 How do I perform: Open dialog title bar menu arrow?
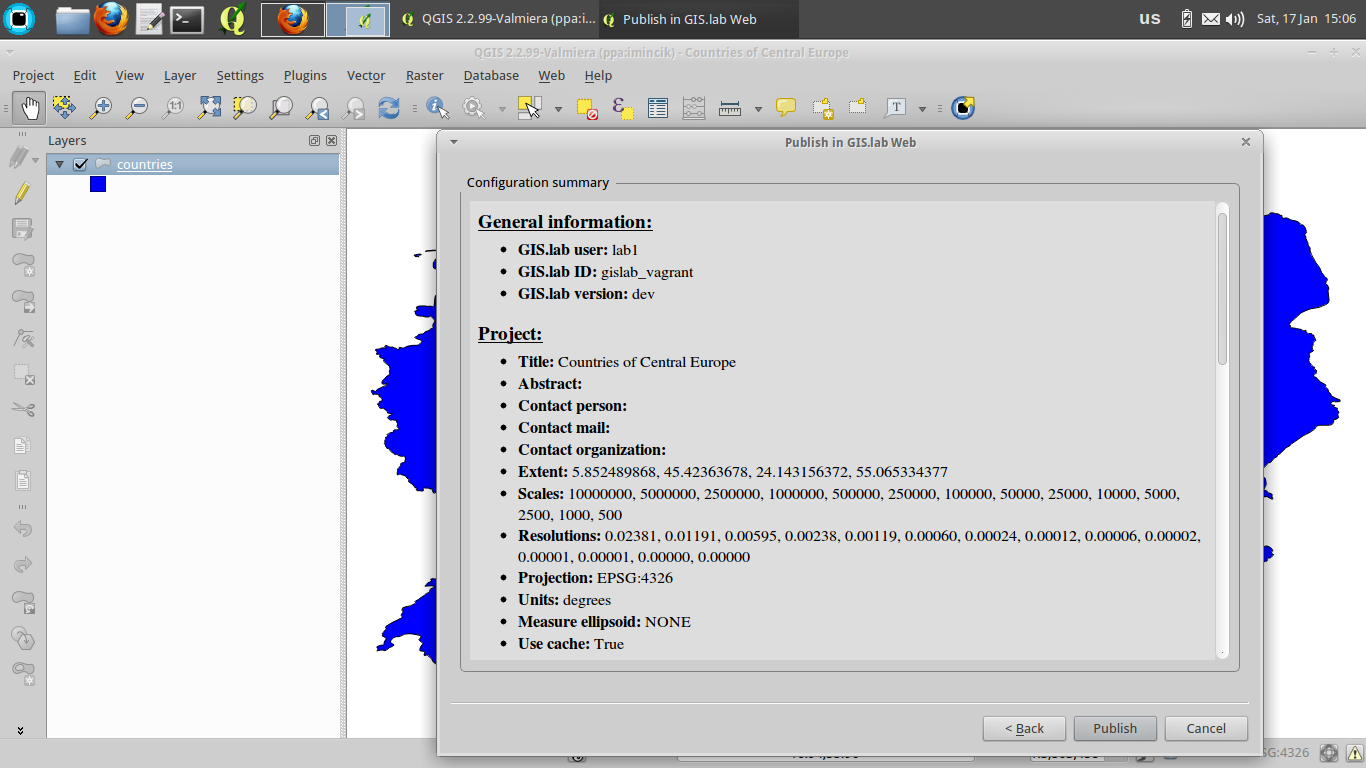point(454,142)
